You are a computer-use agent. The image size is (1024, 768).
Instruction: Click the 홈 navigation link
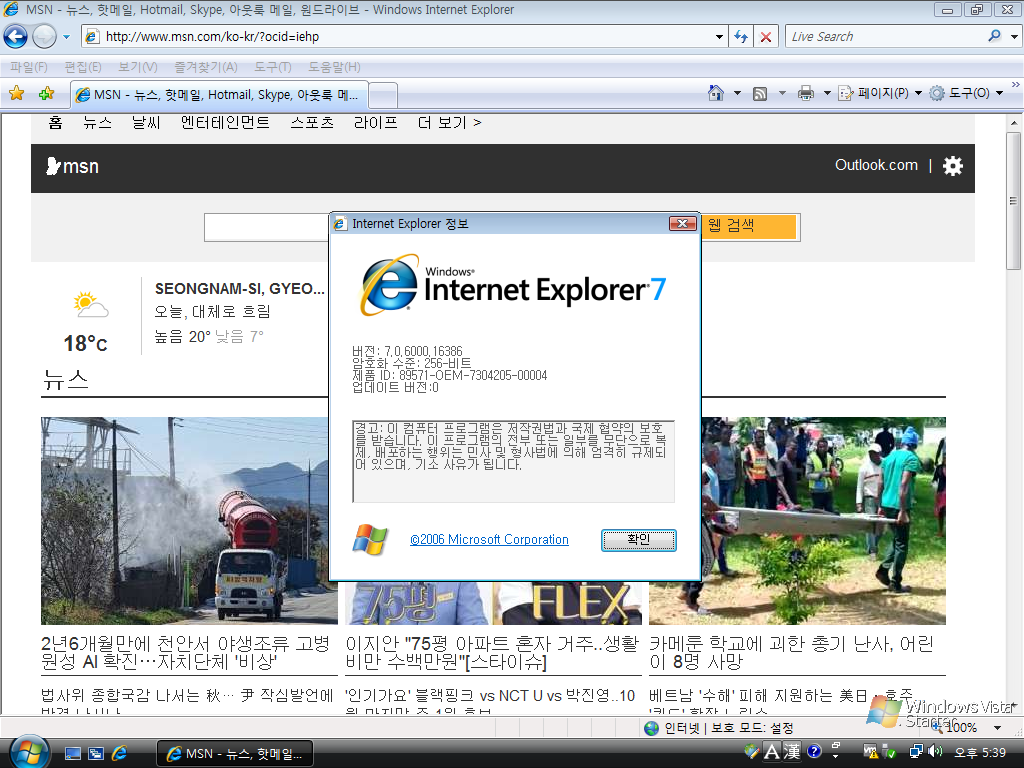[x=56, y=122]
